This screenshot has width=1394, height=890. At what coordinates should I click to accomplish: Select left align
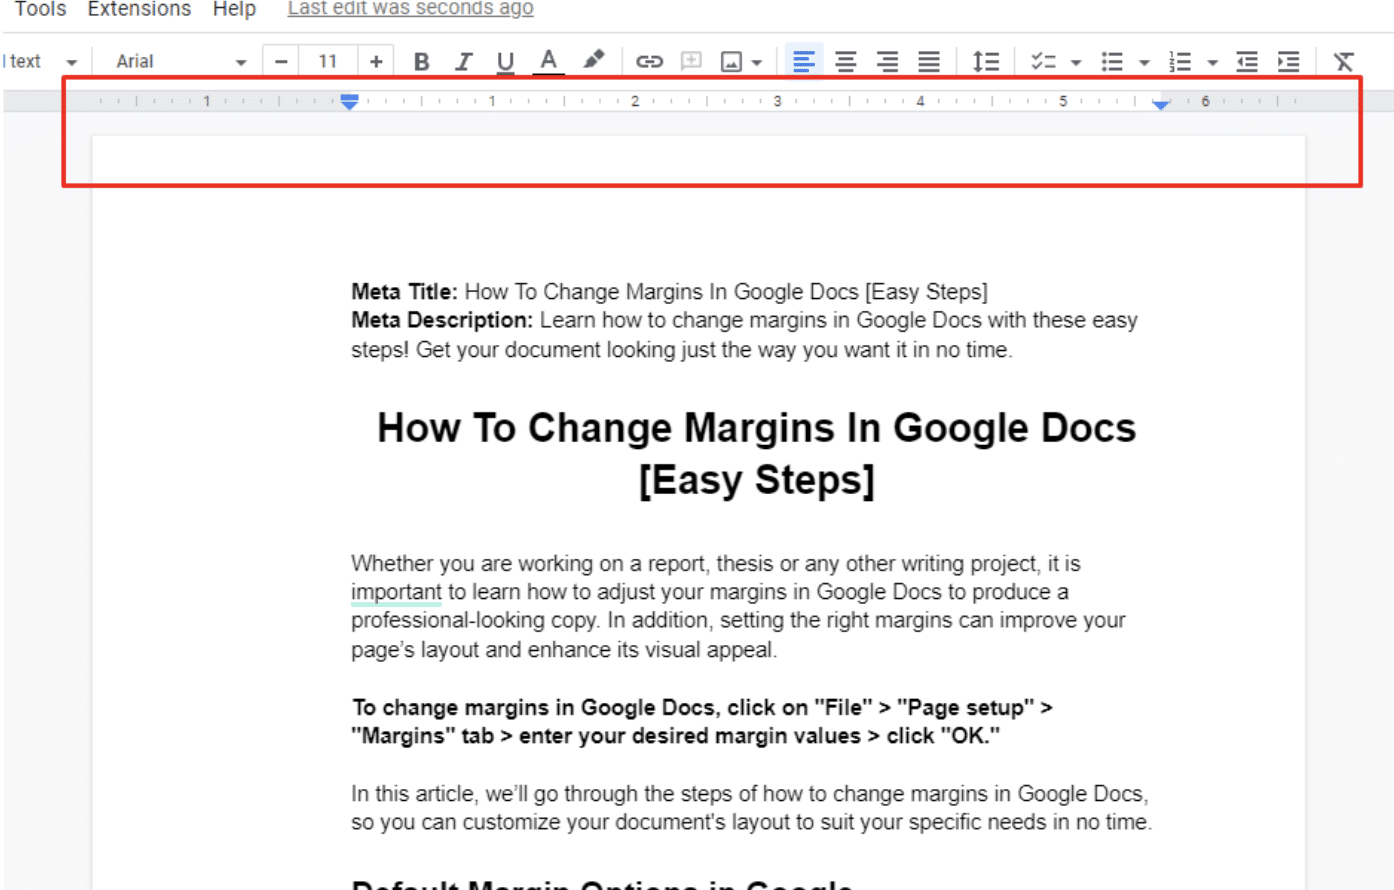click(x=803, y=62)
